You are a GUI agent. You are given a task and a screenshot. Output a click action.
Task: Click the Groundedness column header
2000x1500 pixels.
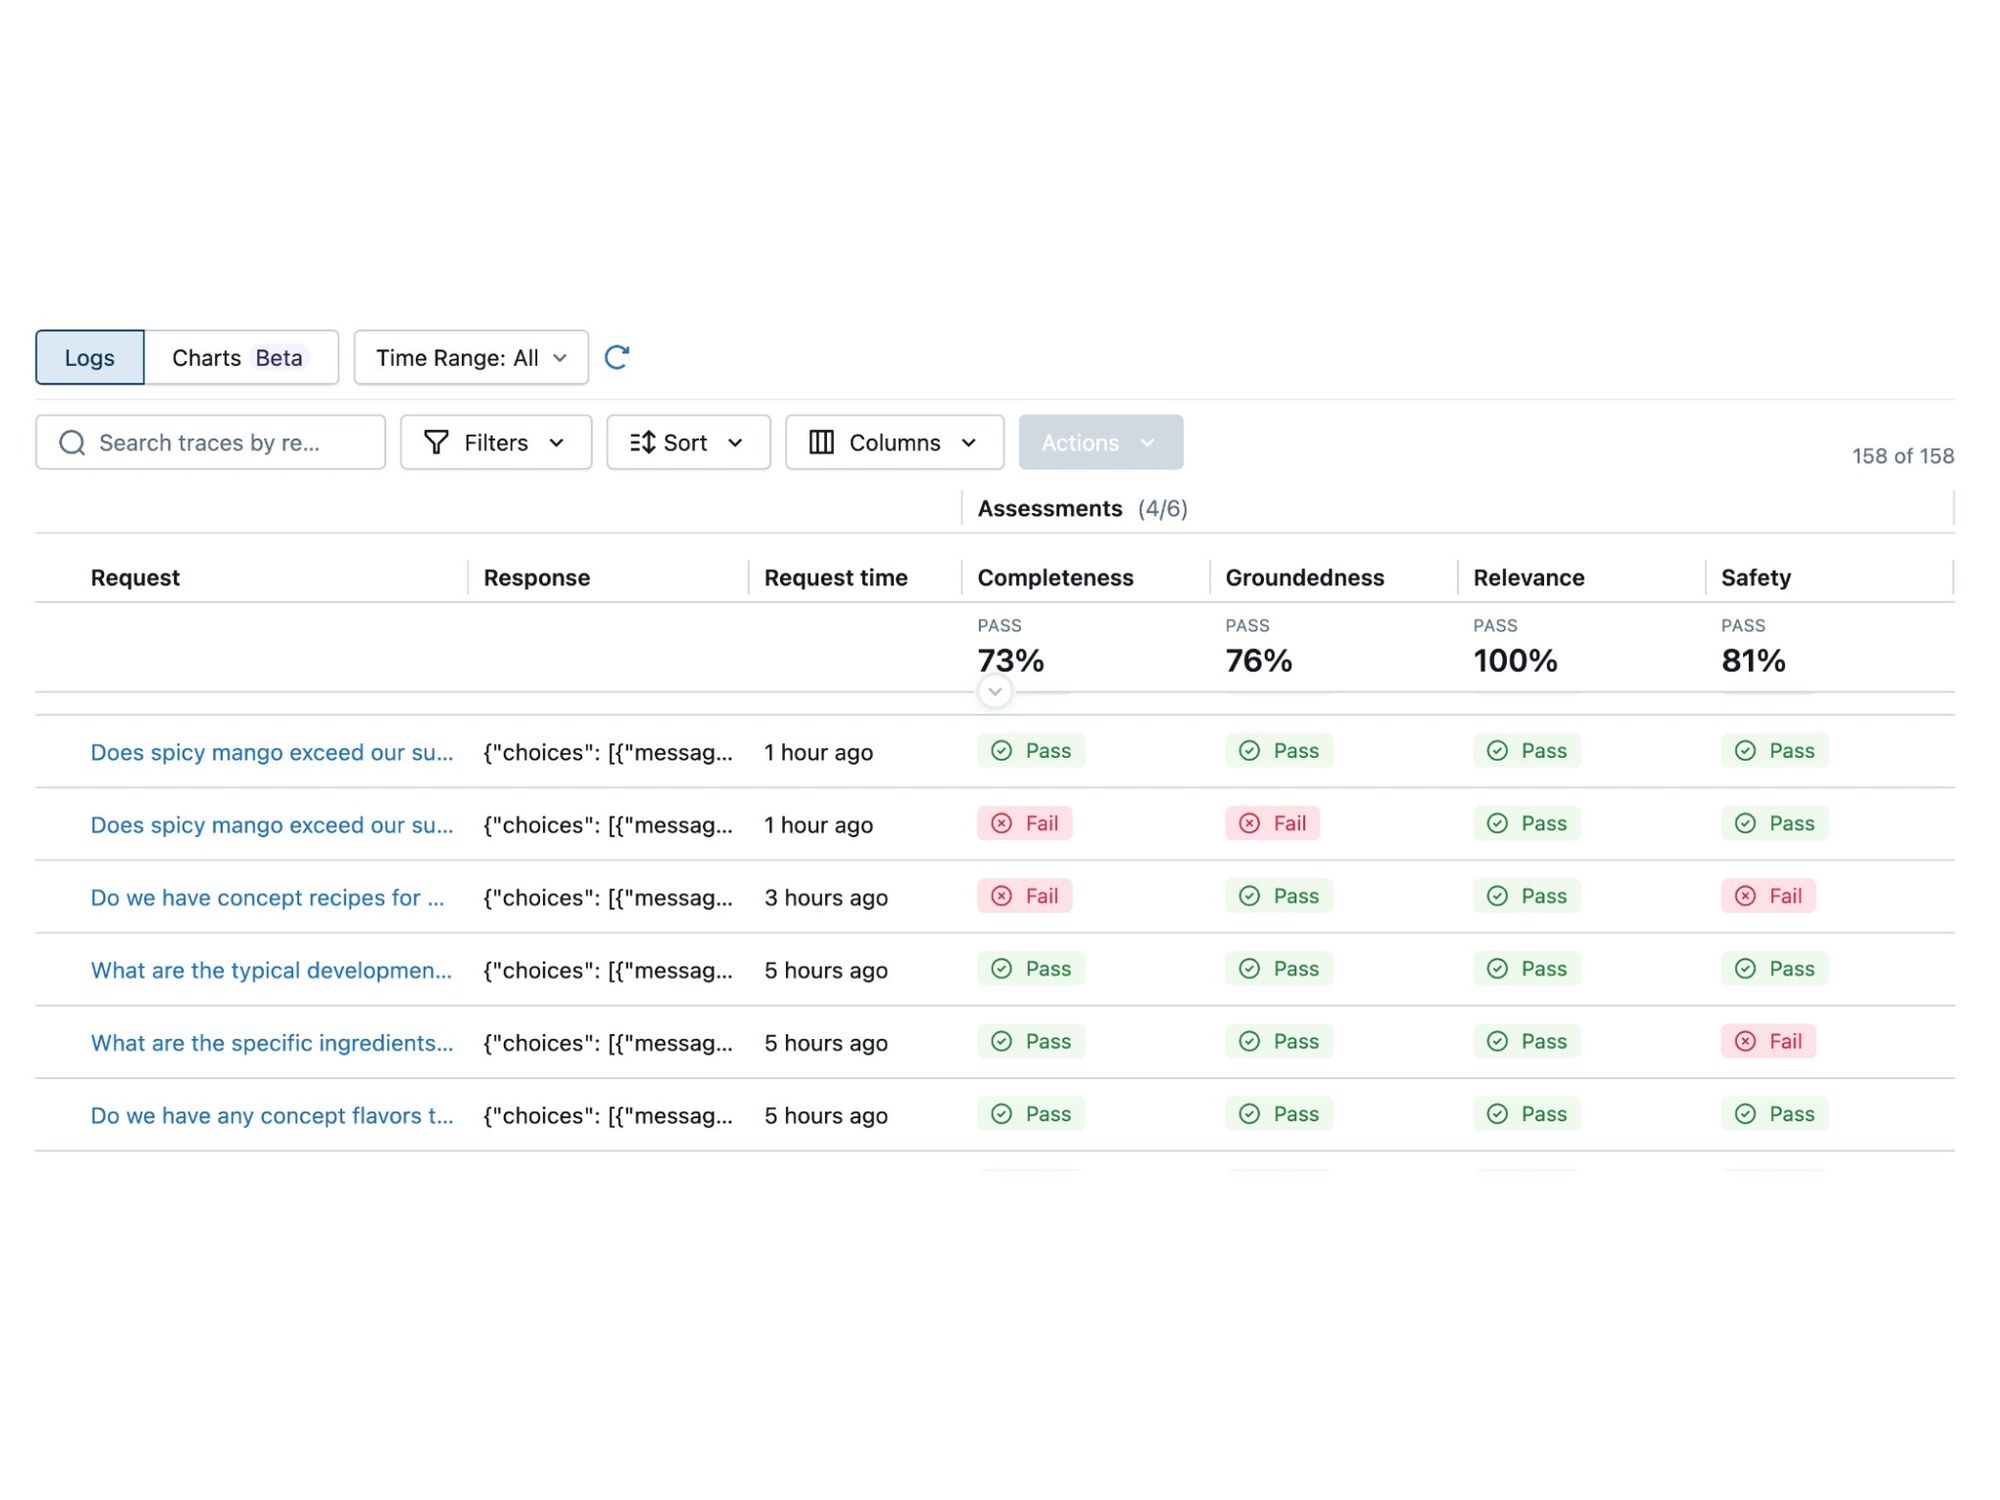point(1304,577)
